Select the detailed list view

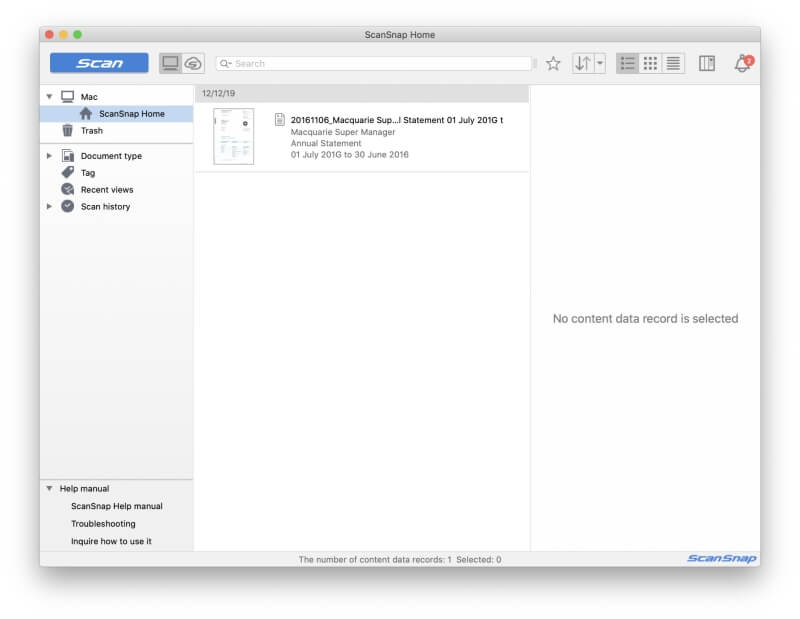(x=673, y=63)
